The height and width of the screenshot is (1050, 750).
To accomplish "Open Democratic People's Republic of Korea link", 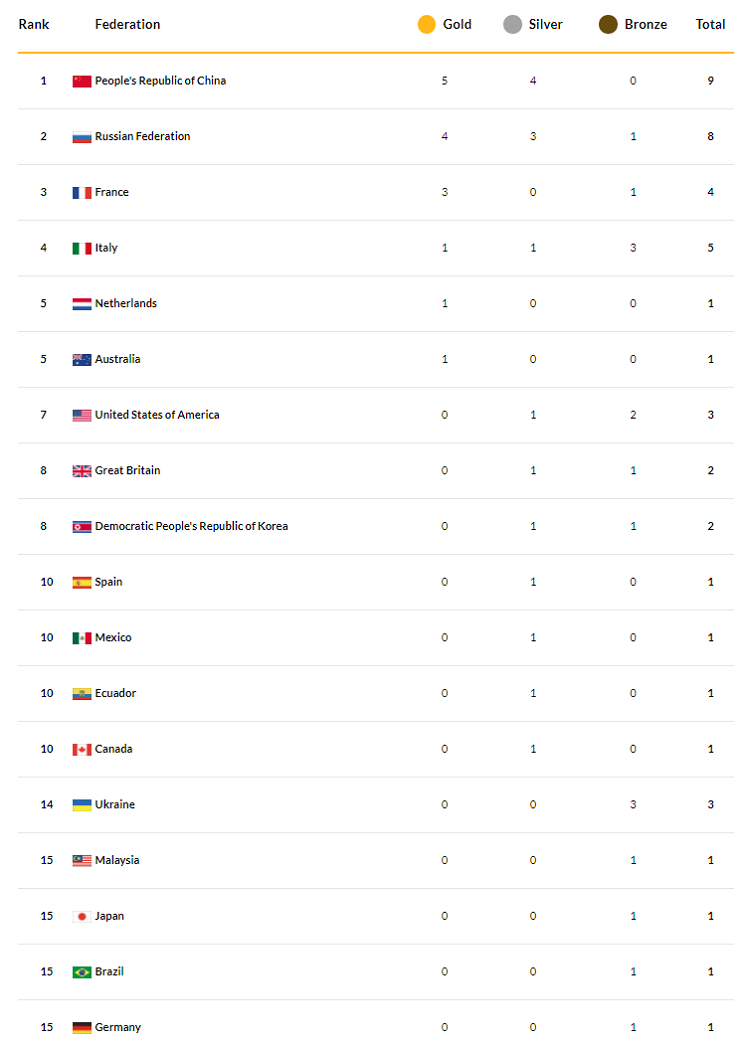I will click(x=192, y=526).
